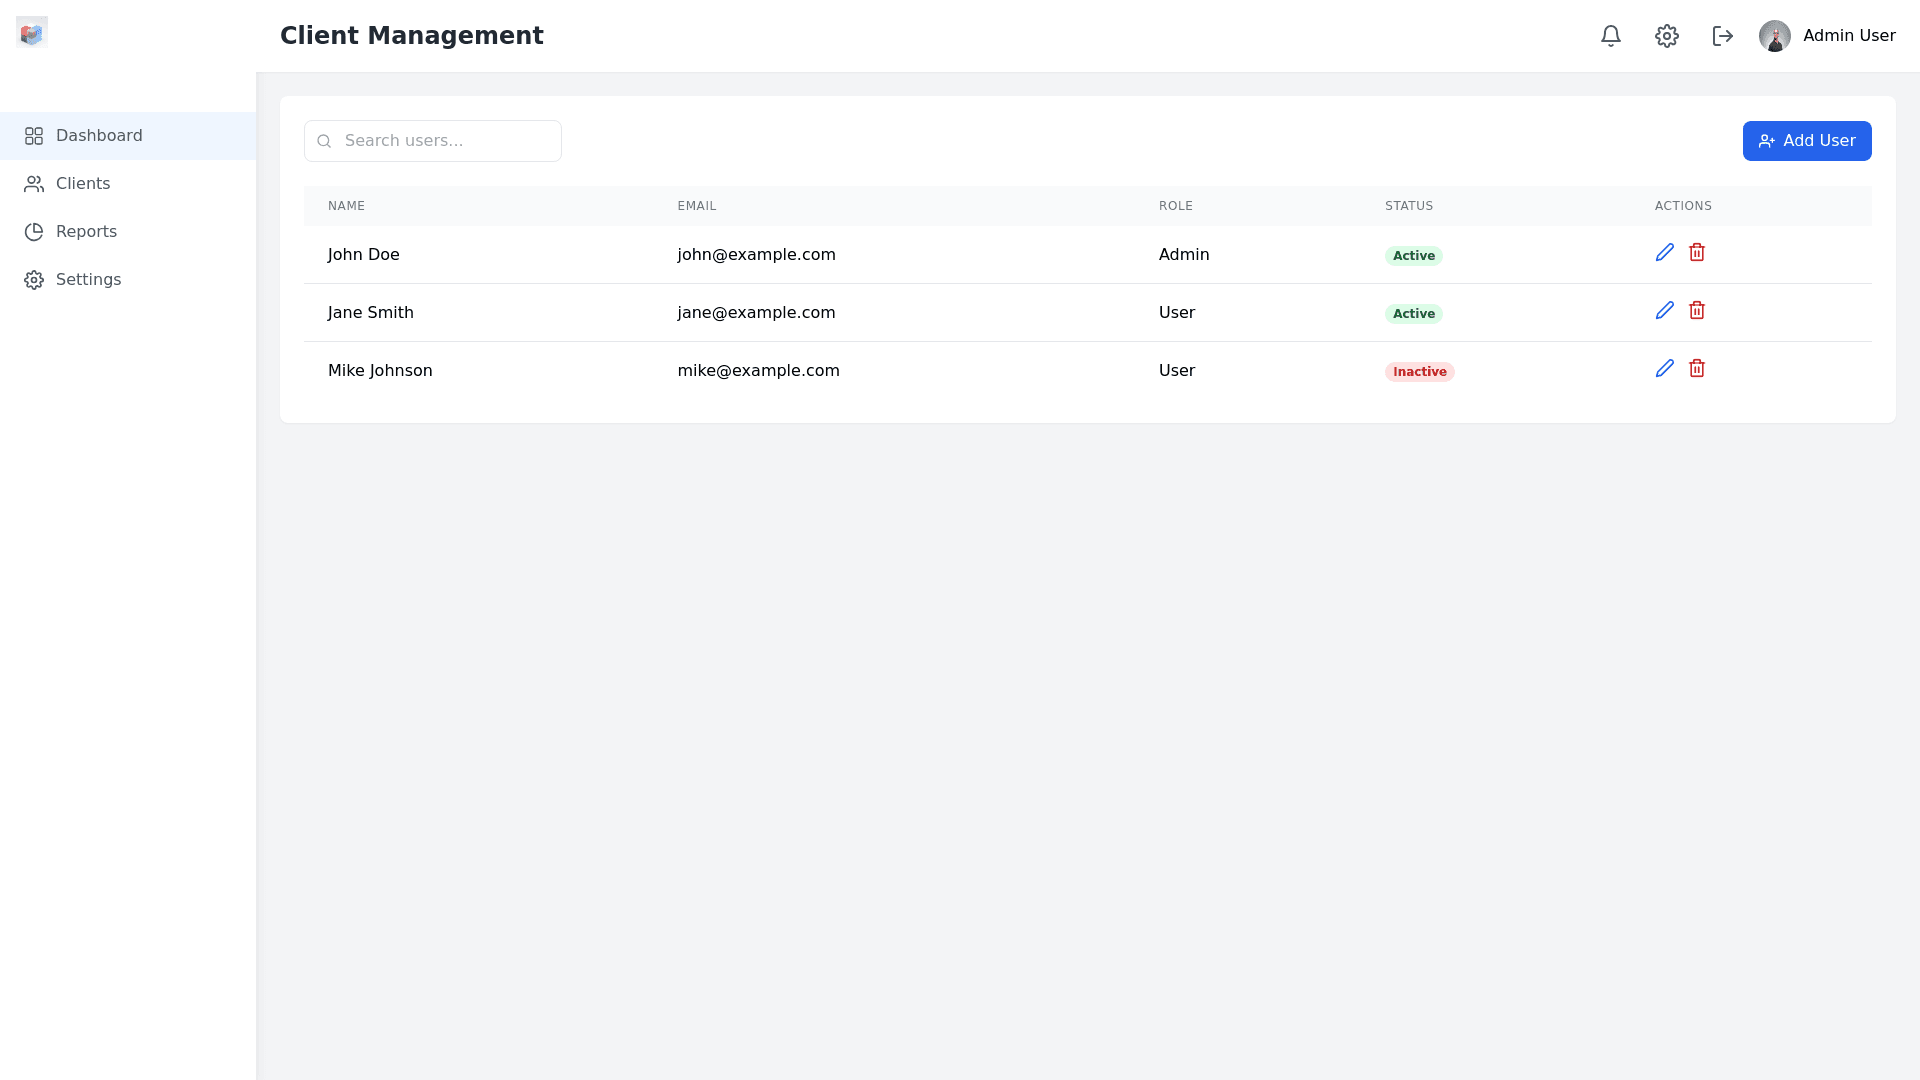Screen dimensions: 1920x1080
Task: Click the search magnifier icon in the search bar
Action: point(324,141)
